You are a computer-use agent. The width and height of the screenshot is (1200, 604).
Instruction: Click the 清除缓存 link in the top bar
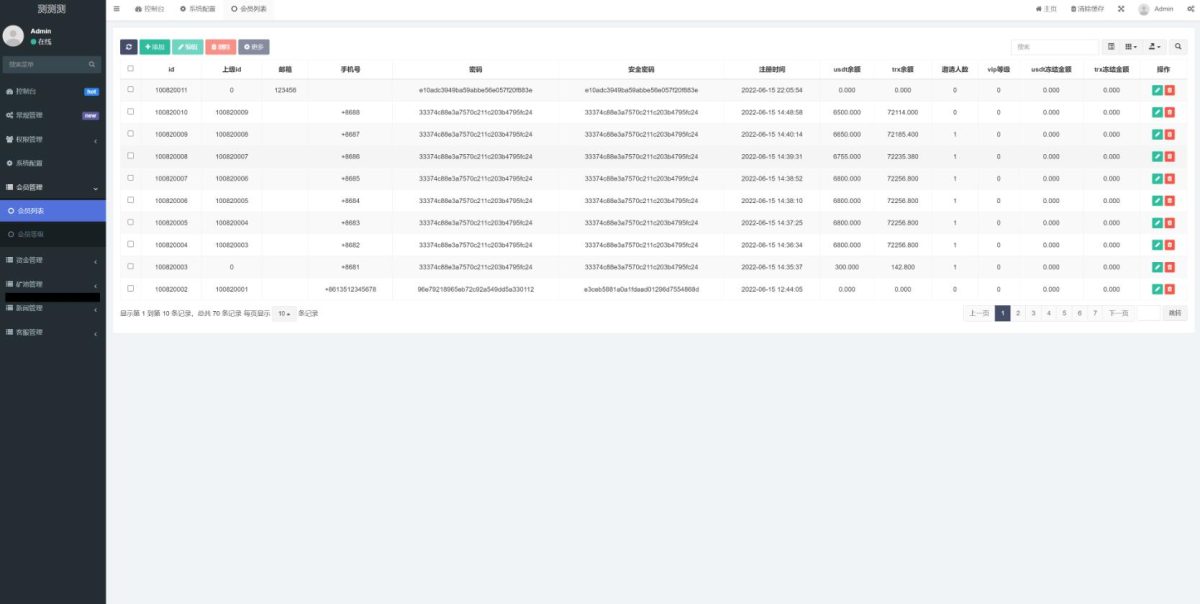[x=1087, y=9]
